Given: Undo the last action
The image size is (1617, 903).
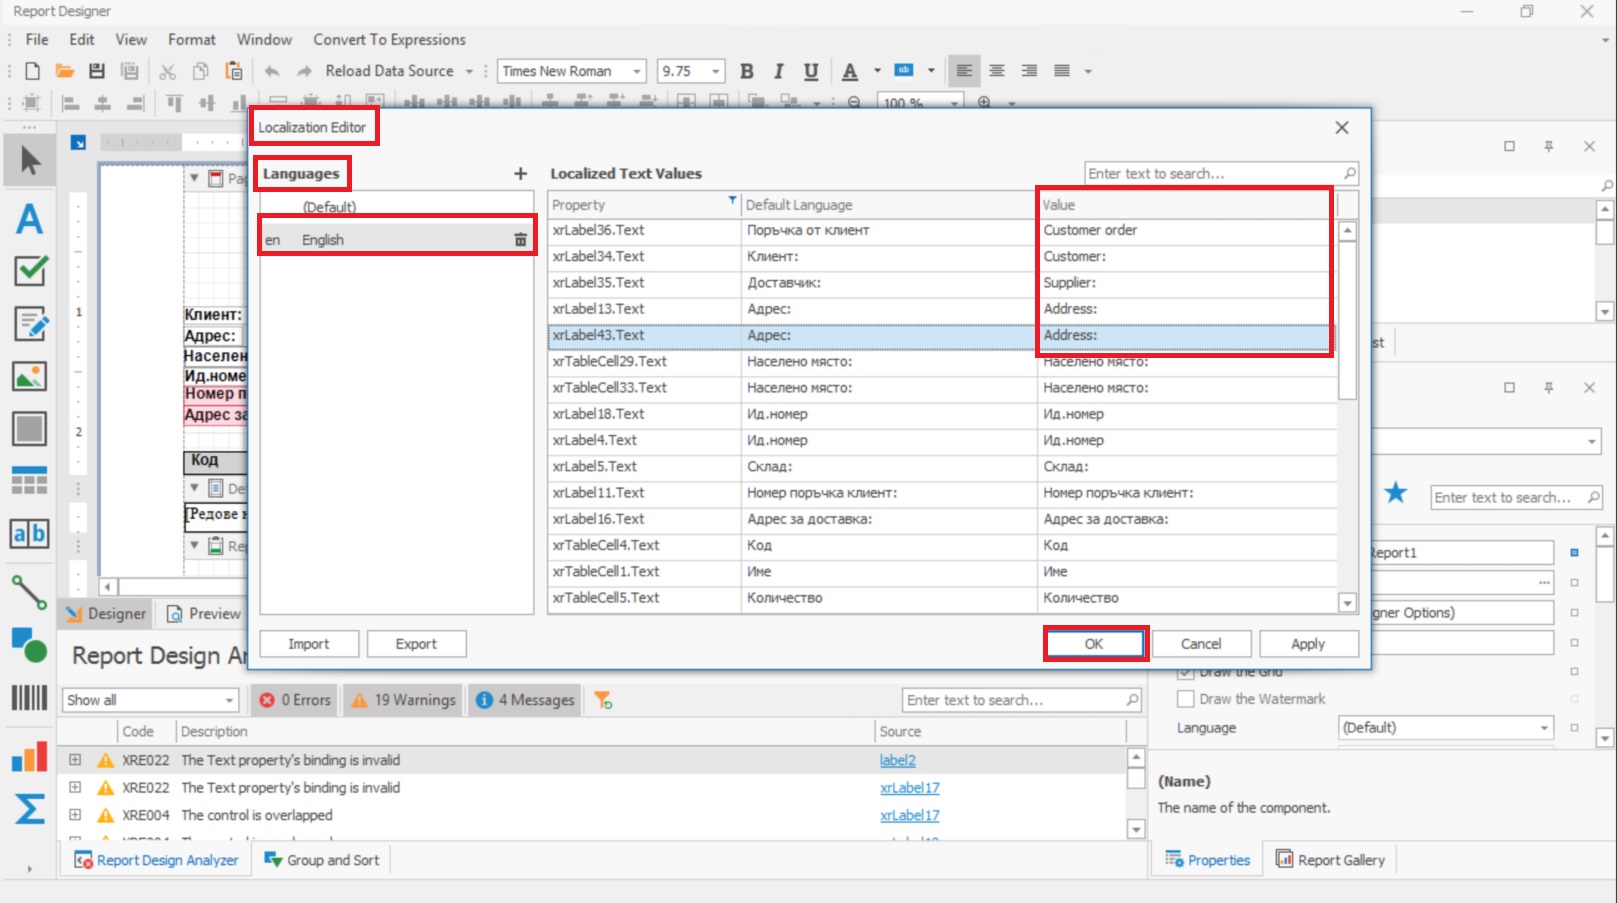Looking at the screenshot, I should [272, 71].
